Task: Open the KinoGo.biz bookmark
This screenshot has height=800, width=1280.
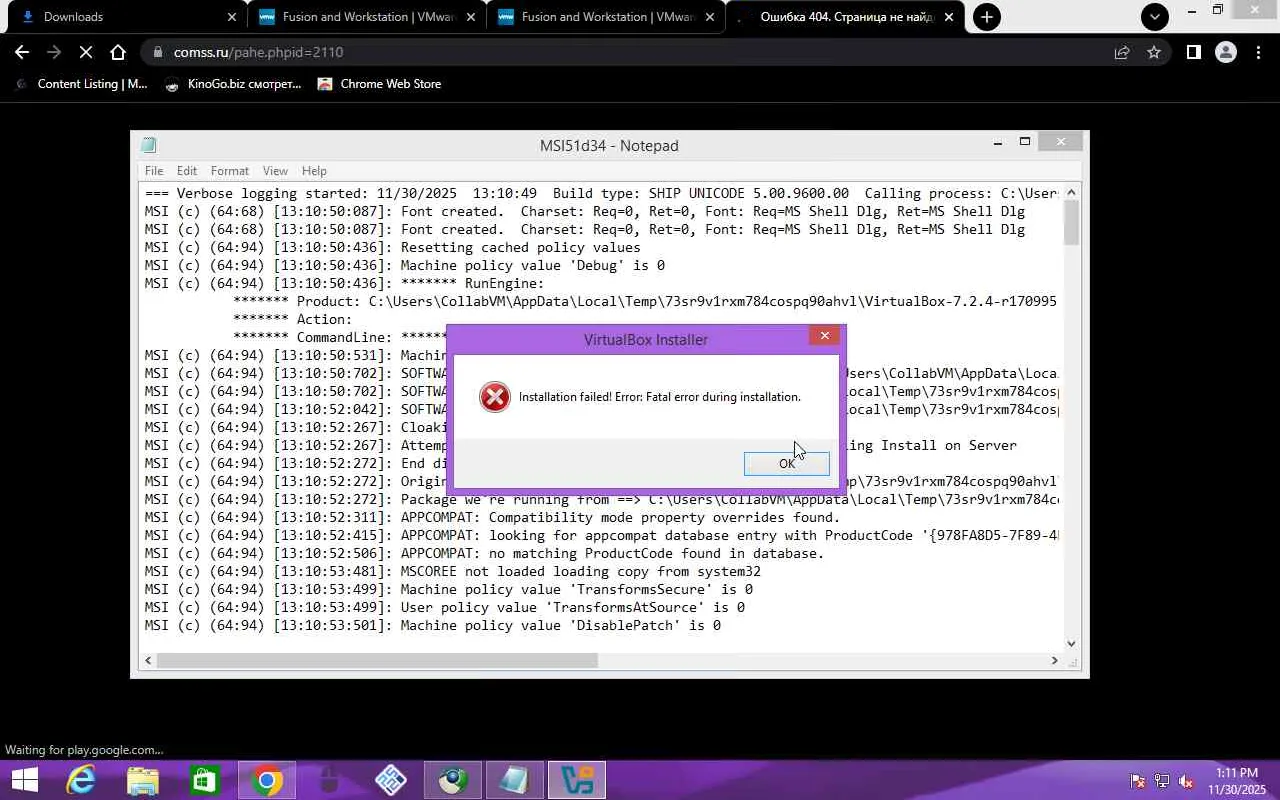Action: point(233,84)
